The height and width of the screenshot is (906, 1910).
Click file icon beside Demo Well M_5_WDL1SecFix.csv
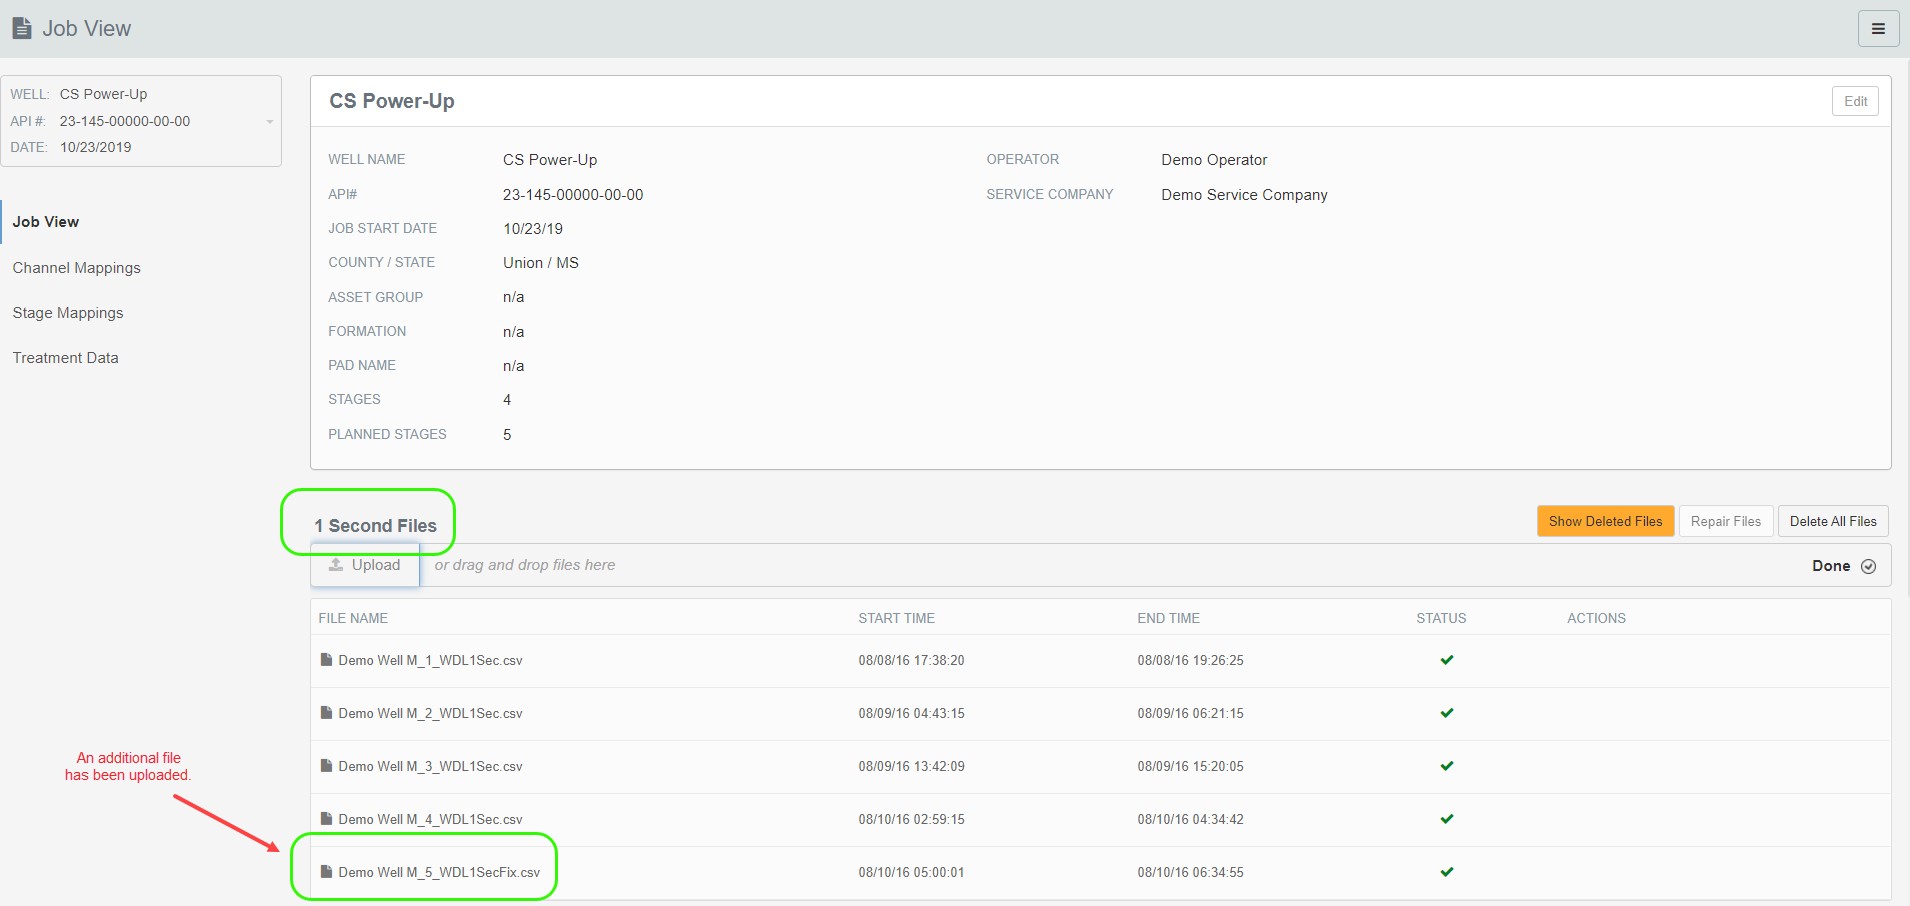coord(326,872)
